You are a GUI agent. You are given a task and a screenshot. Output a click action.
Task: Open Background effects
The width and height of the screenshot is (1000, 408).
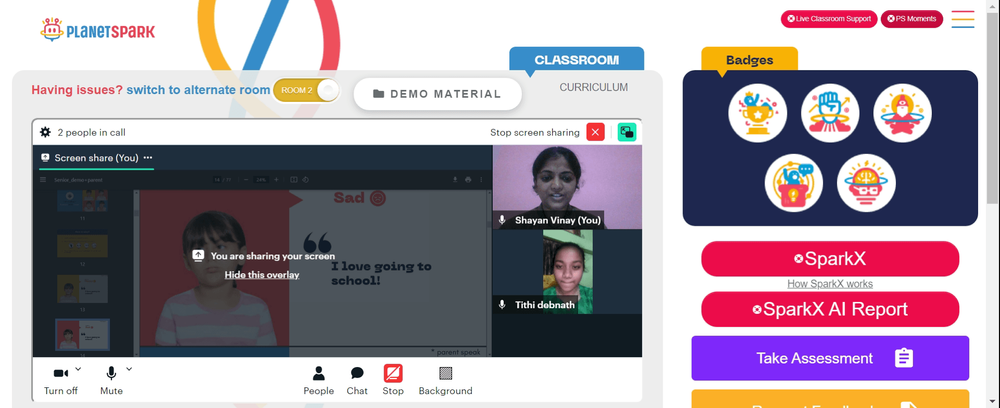coord(445,381)
